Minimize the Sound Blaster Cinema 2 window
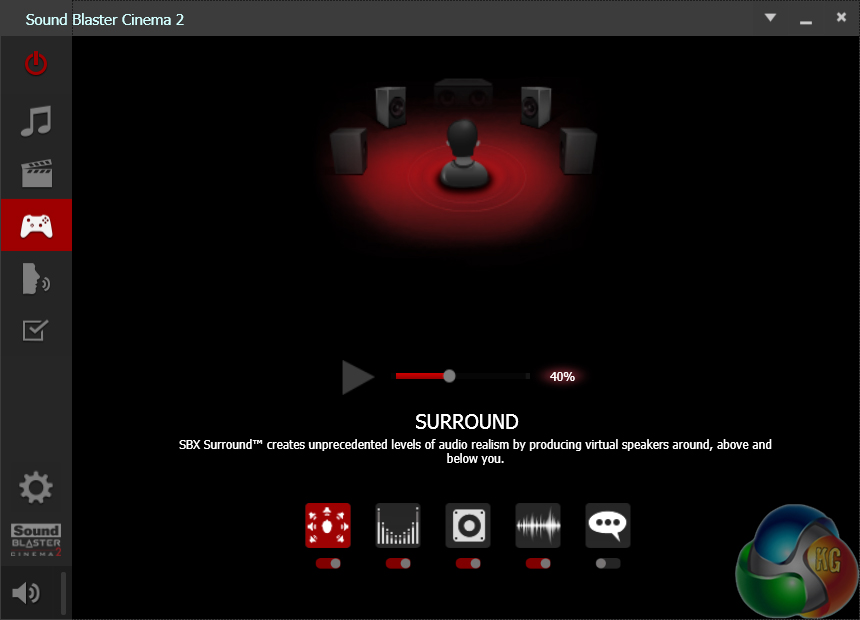This screenshot has width=860, height=620. (806, 21)
